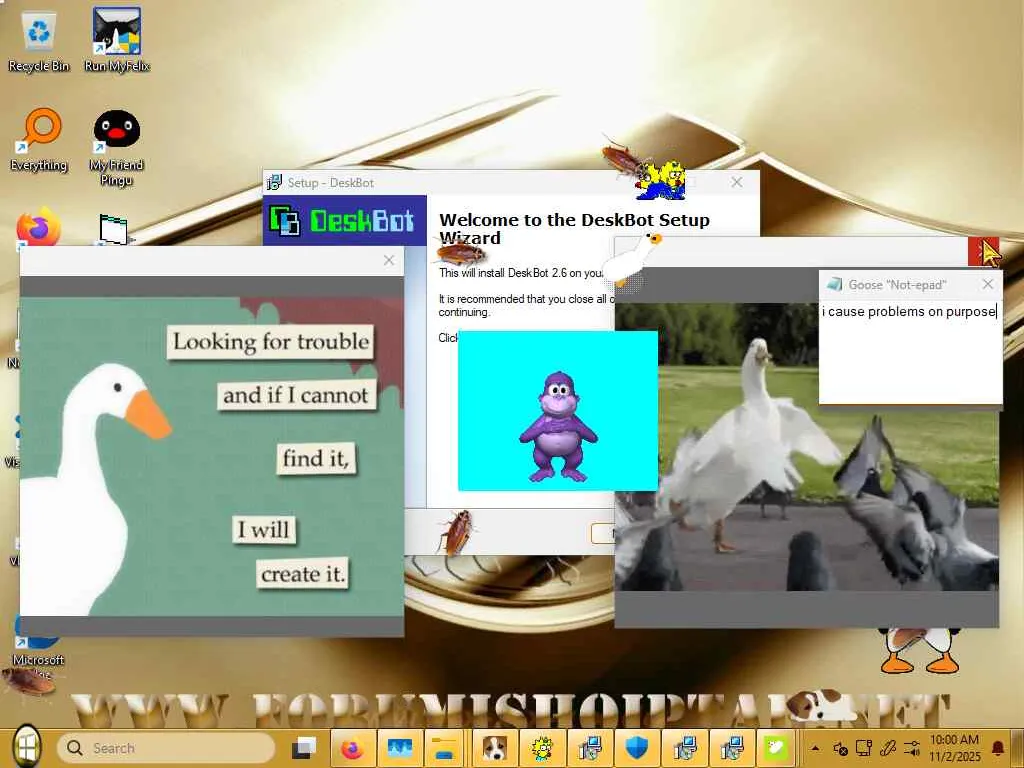Viewport: 1024px width, 768px height.
Task: Click the network computer tray icon
Action: coord(864,748)
